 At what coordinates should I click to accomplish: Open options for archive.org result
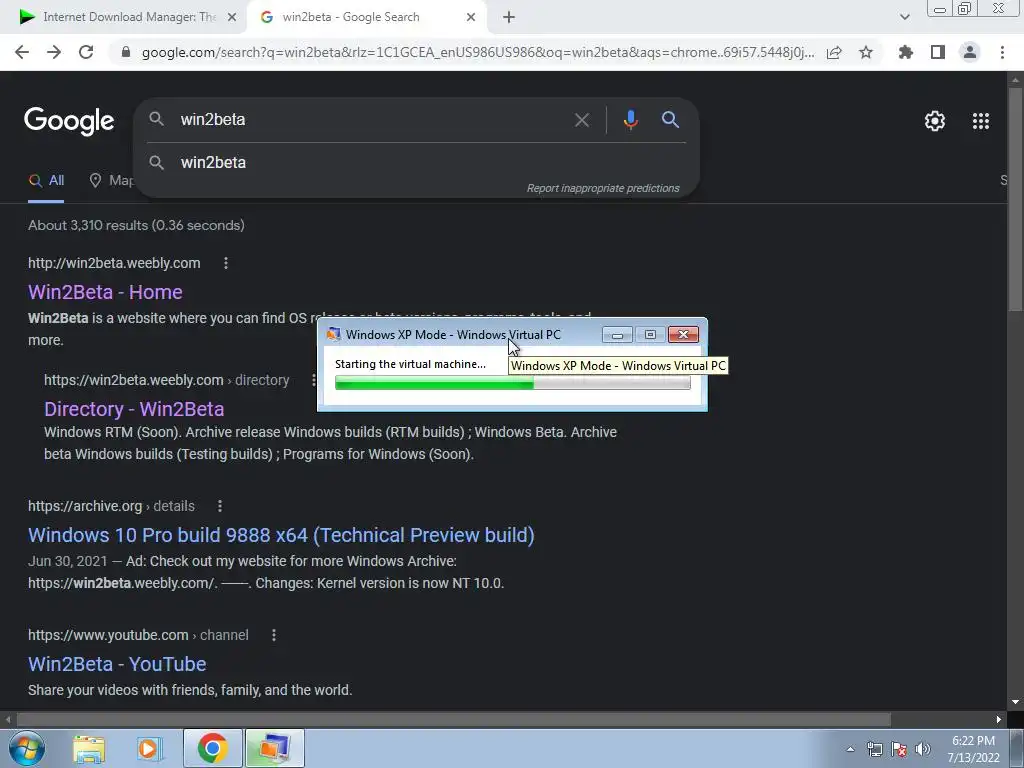click(220, 506)
